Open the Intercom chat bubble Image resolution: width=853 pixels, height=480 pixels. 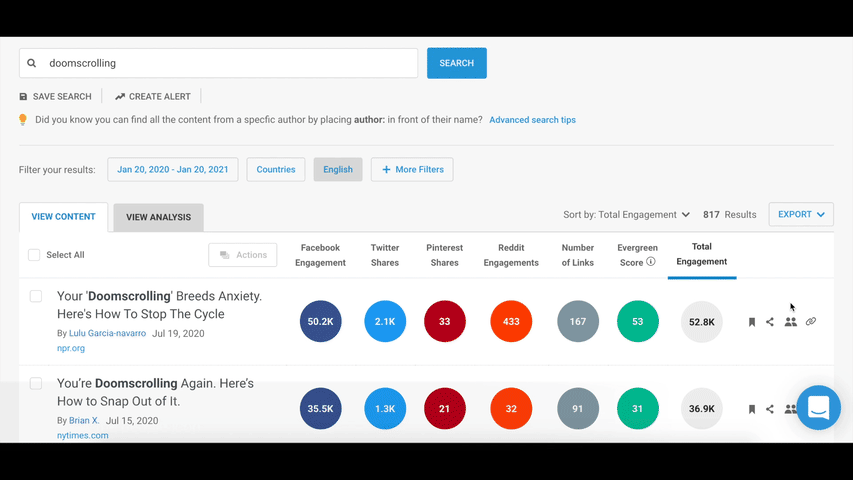(x=818, y=407)
